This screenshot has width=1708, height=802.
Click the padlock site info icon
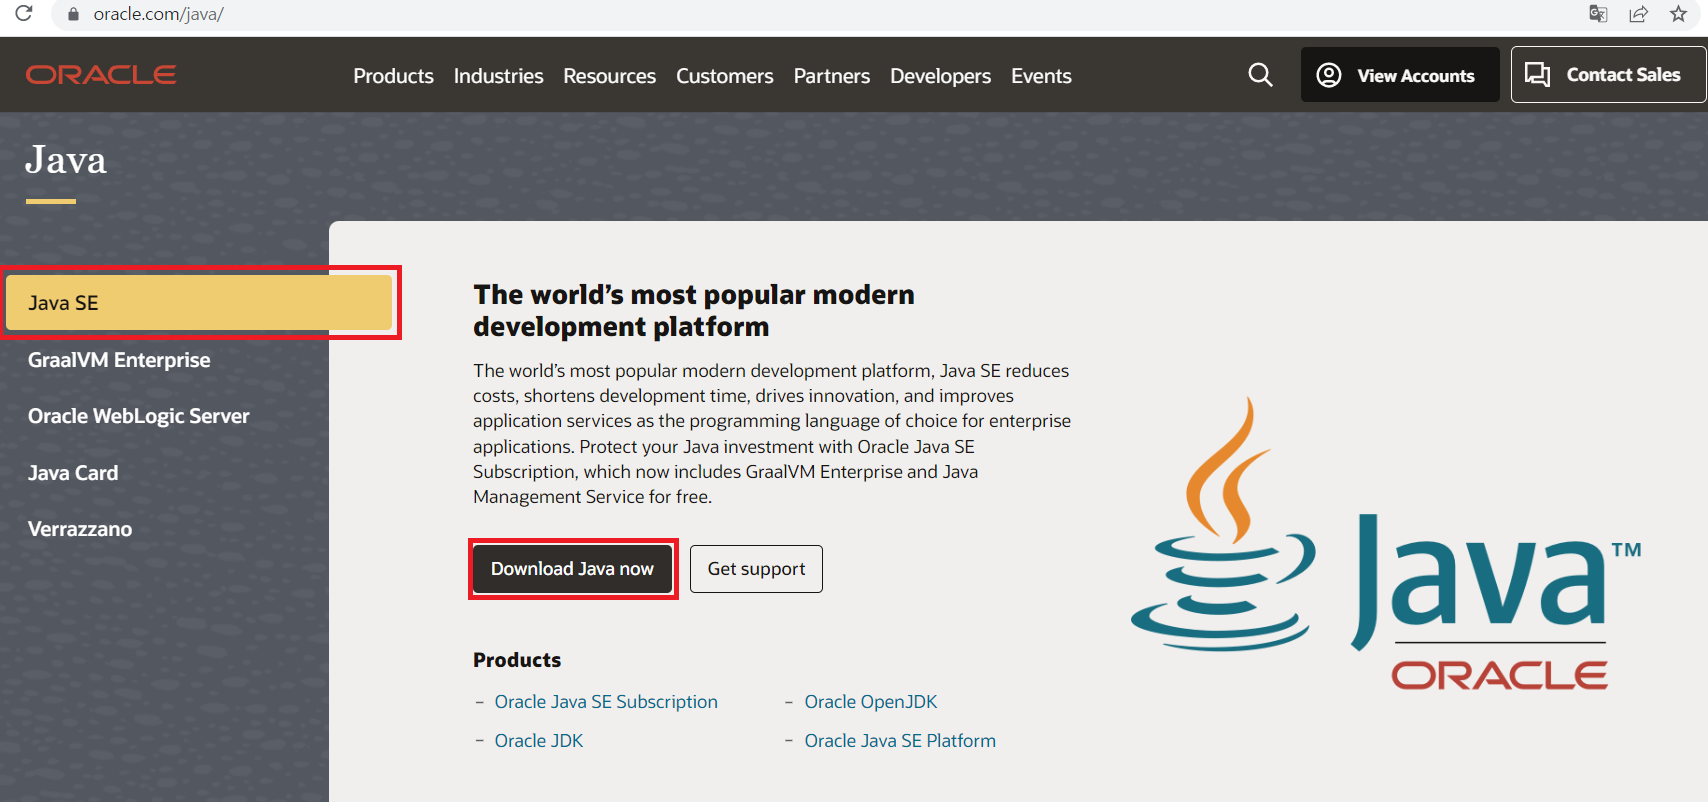[73, 14]
